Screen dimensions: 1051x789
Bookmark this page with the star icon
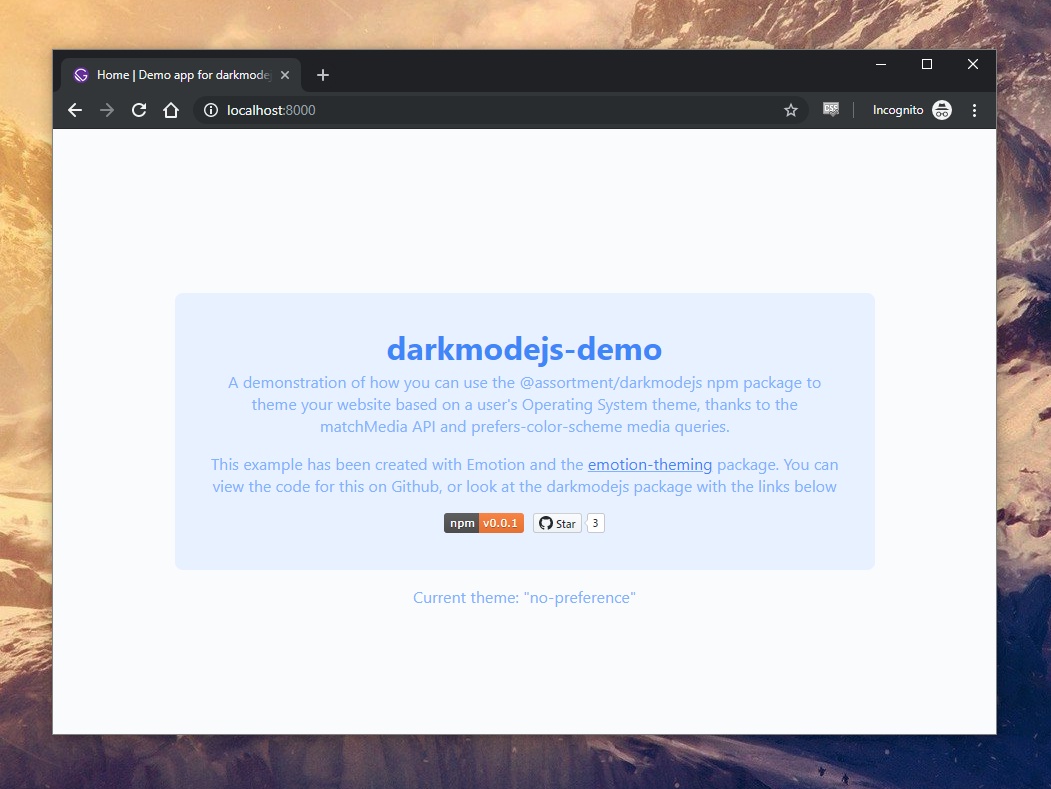pyautogui.click(x=791, y=111)
